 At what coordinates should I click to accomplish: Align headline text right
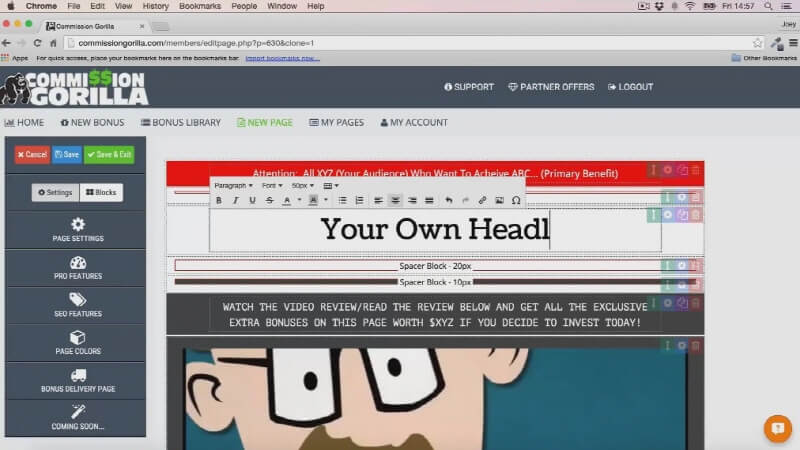(x=412, y=201)
